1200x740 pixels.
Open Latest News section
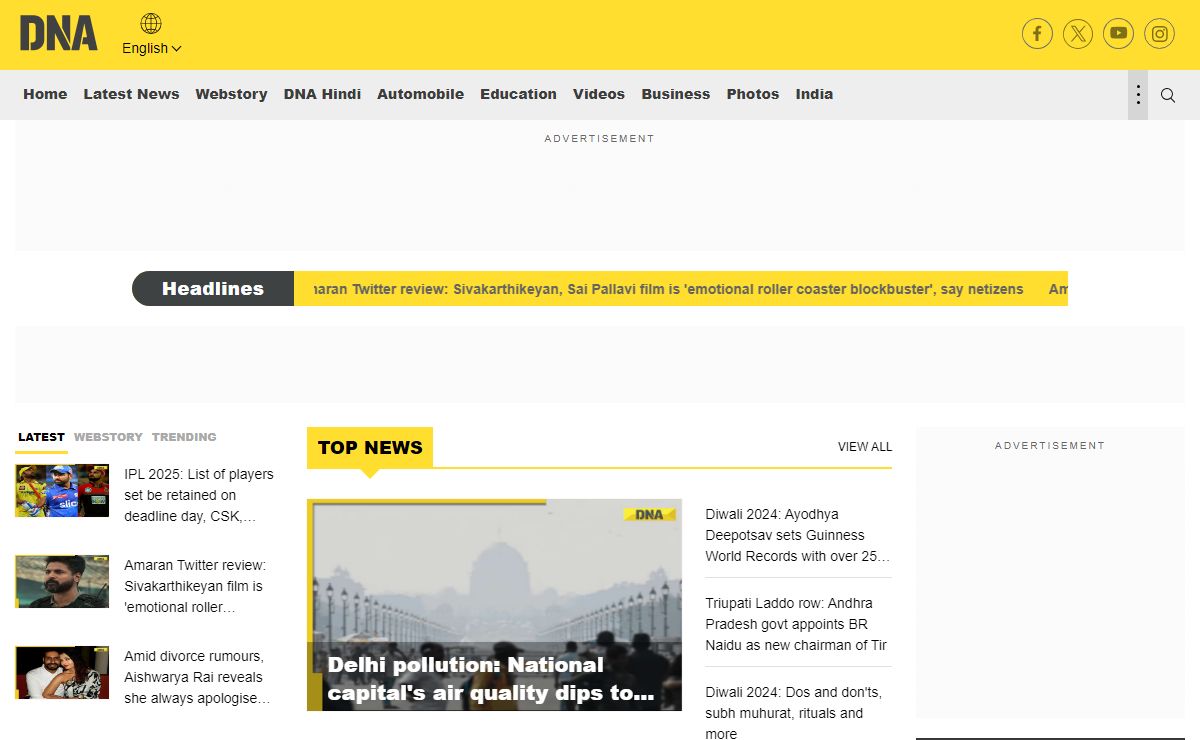click(131, 94)
